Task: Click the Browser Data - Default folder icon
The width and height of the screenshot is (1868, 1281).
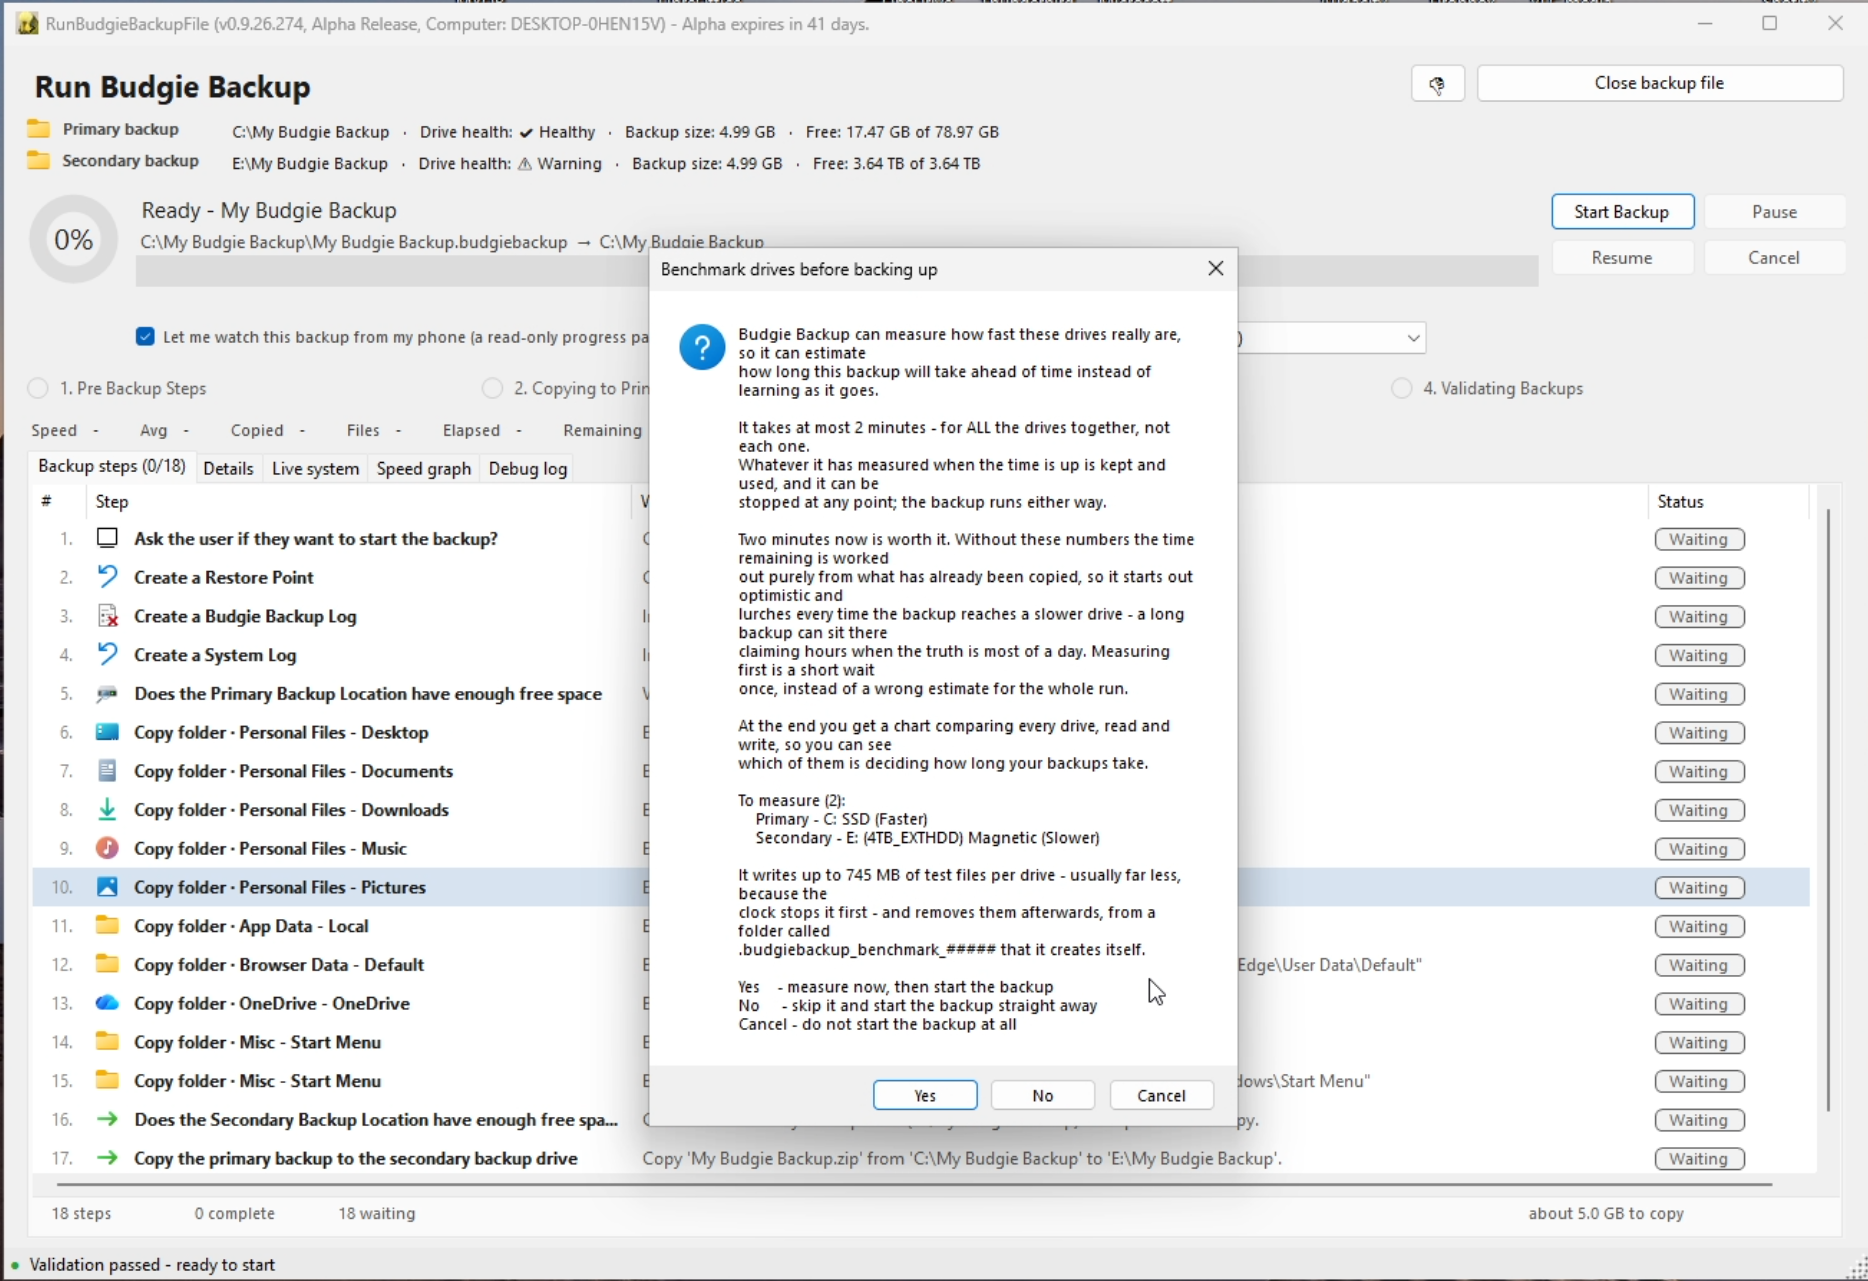Action: click(x=107, y=964)
